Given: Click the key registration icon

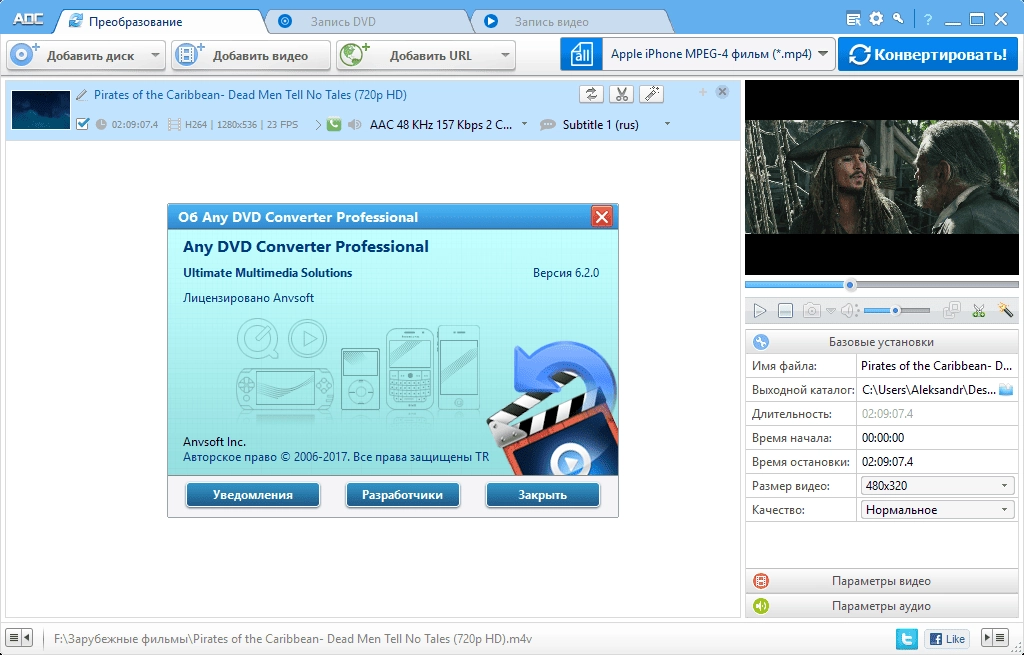Looking at the screenshot, I should click(x=898, y=19).
